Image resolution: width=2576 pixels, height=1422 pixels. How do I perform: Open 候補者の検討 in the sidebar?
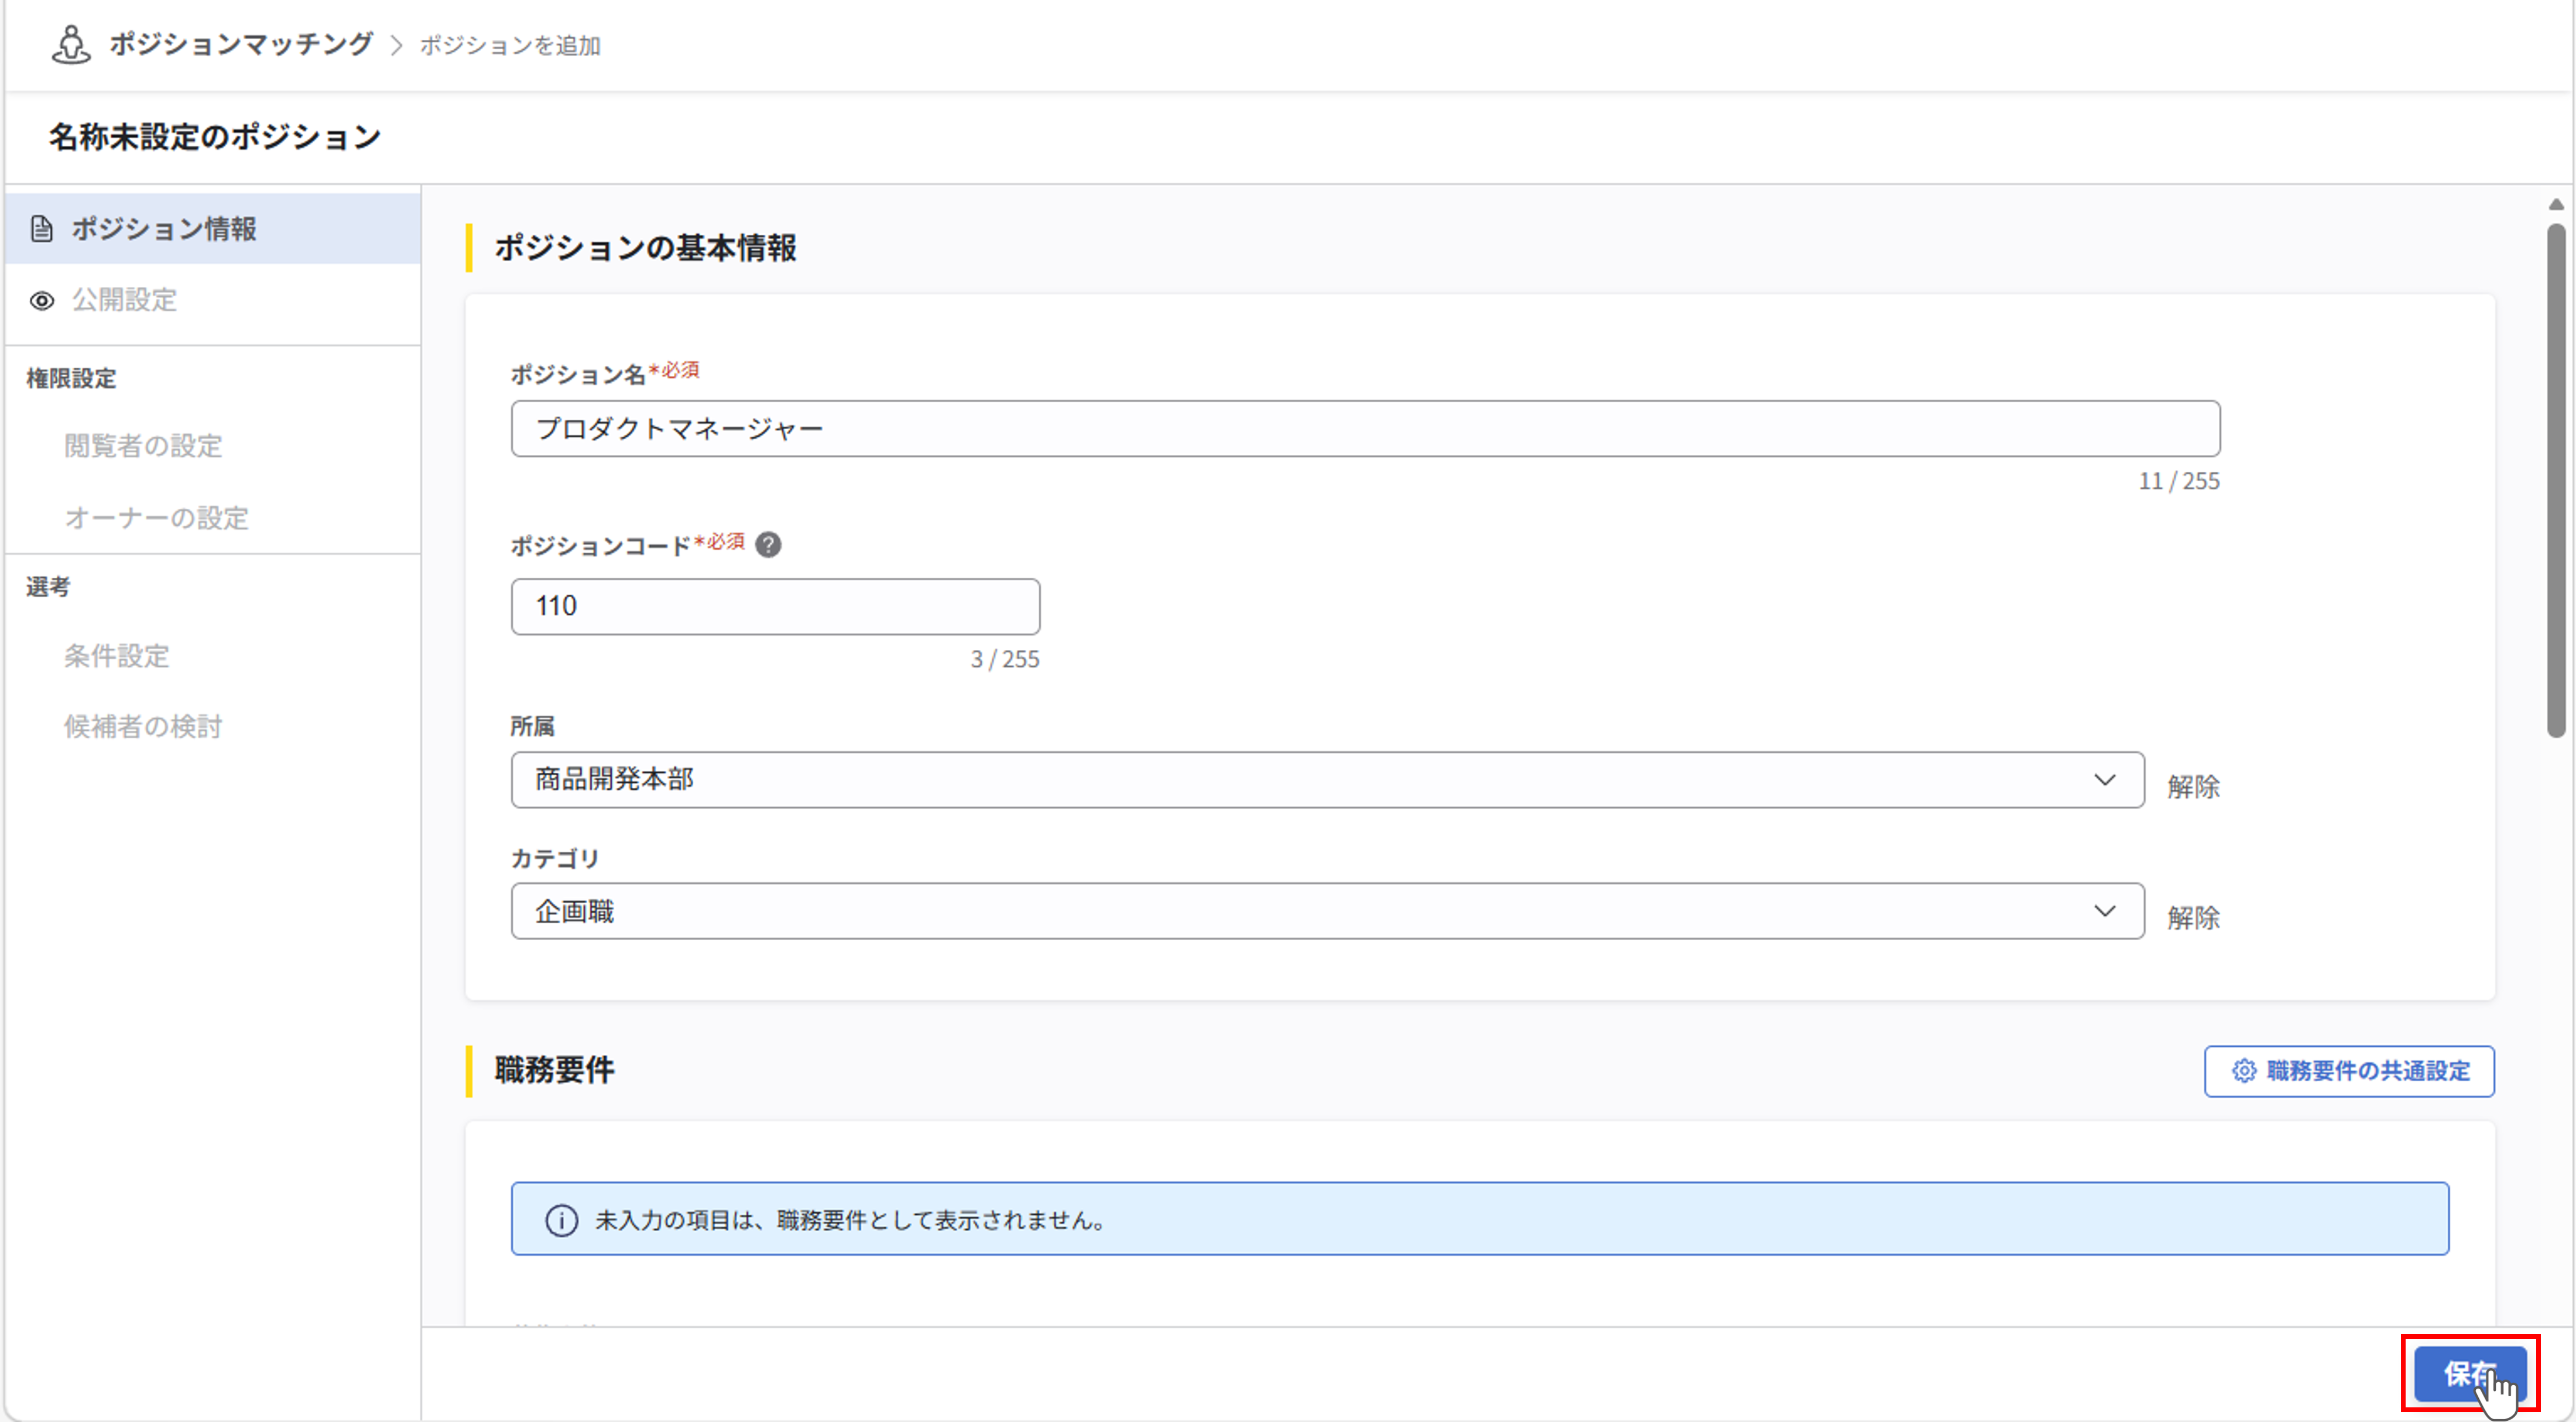coord(143,727)
